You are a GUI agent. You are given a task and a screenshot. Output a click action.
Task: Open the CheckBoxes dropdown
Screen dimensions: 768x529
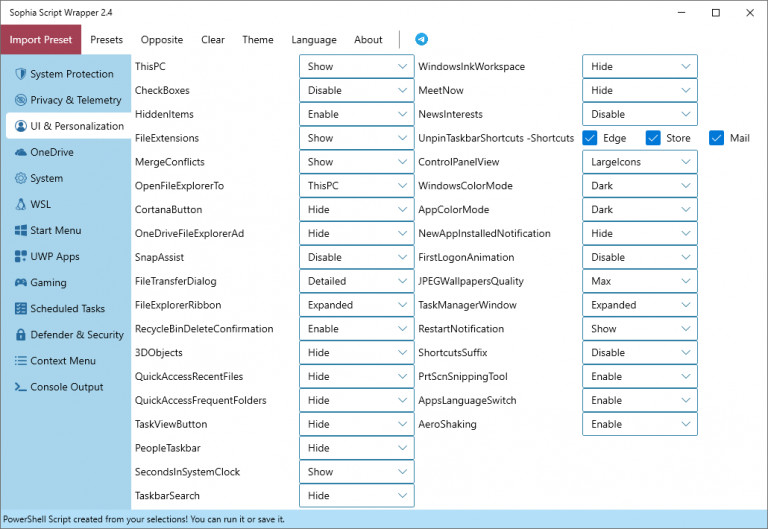357,90
